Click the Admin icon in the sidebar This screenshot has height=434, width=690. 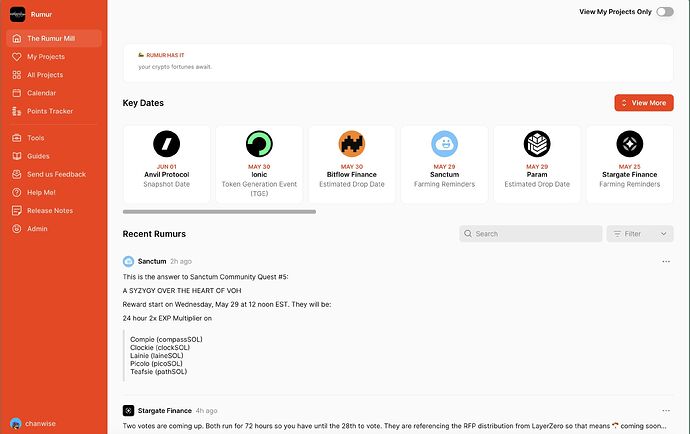tap(17, 228)
